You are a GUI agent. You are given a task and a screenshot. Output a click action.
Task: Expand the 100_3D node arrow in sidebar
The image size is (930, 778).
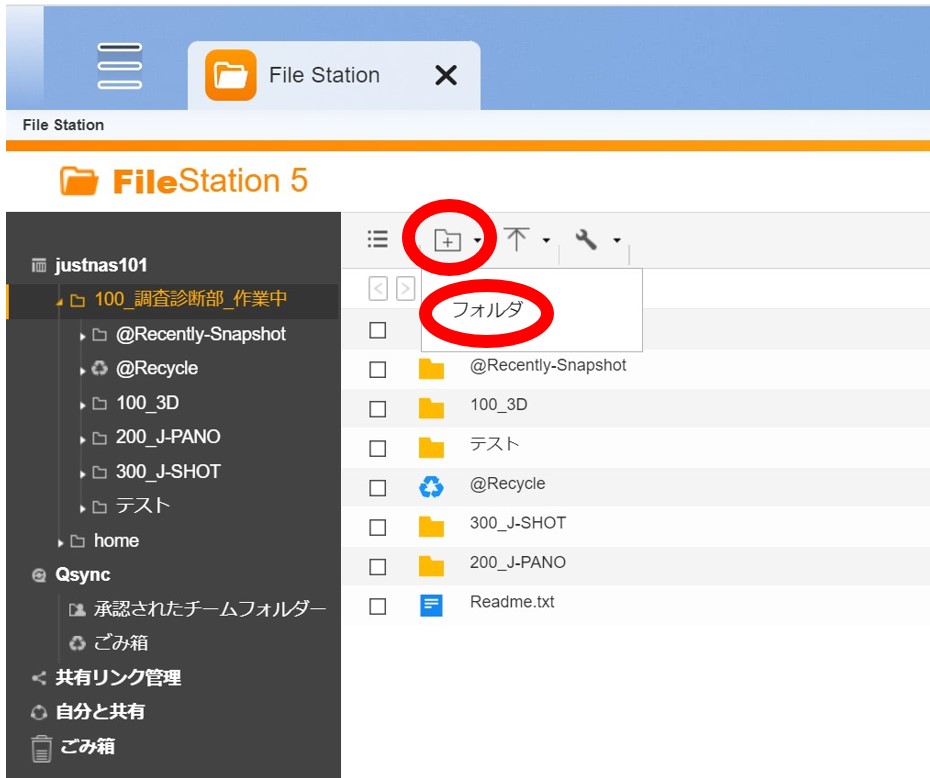pyautogui.click(x=82, y=406)
